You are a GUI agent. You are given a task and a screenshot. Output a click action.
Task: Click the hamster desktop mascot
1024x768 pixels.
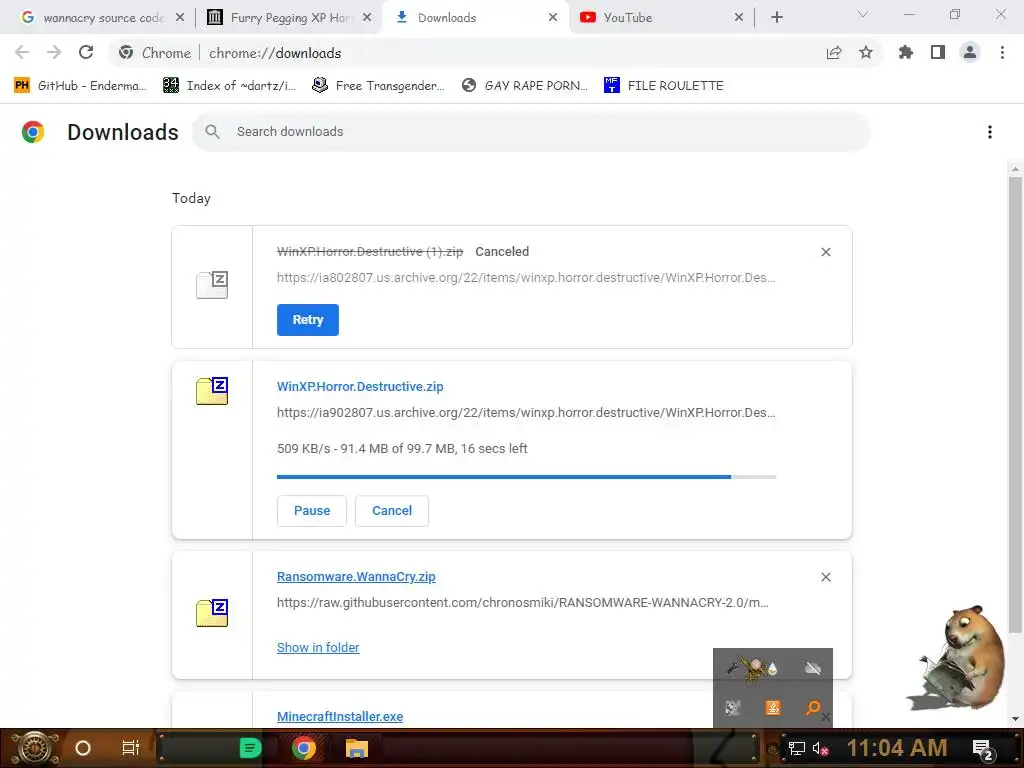tap(958, 658)
